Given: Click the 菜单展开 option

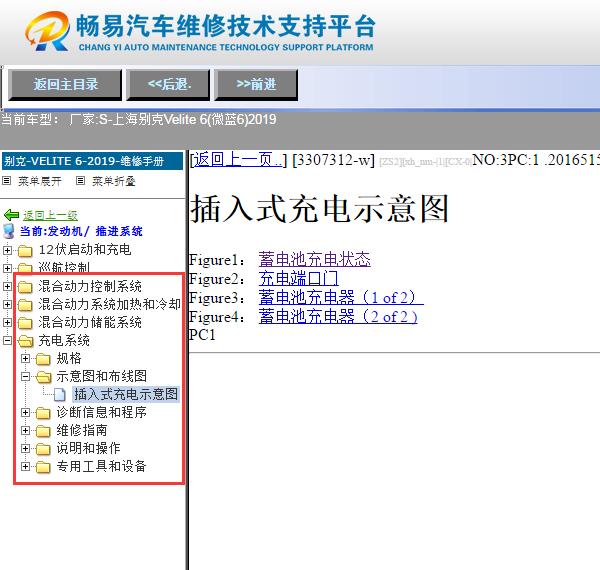Looking at the screenshot, I should point(40,181).
